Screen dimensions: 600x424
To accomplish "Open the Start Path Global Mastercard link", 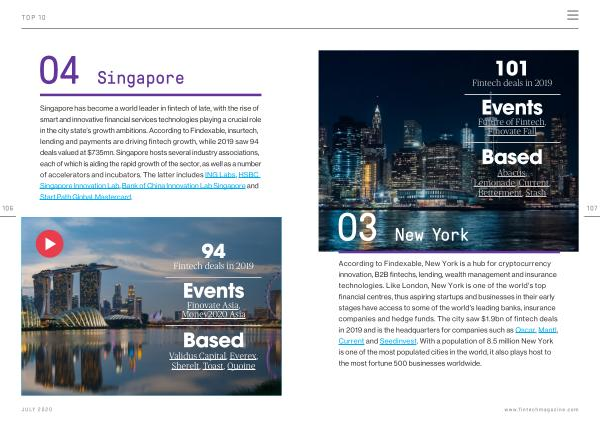I will pyautogui.click(x=85, y=197).
